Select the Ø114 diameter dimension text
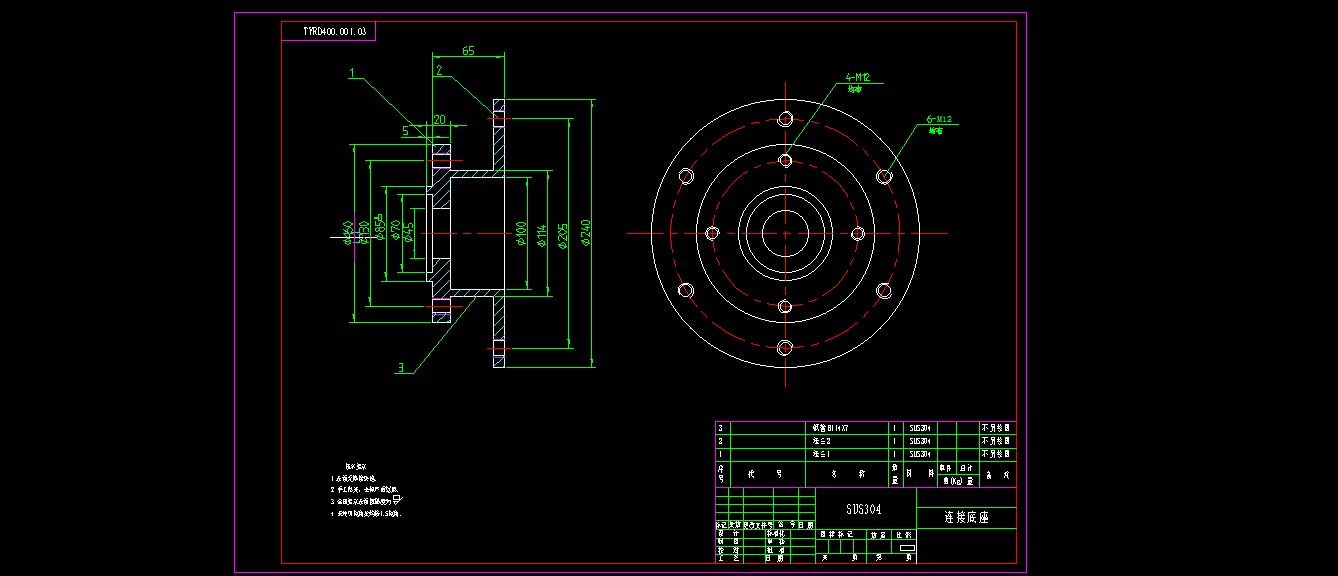 (x=542, y=235)
